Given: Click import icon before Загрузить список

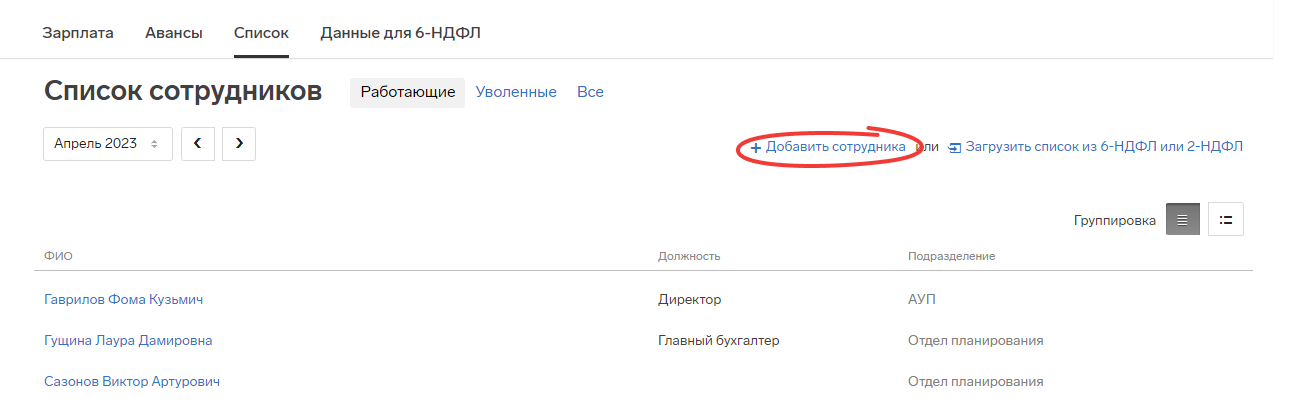Looking at the screenshot, I should point(955,147).
